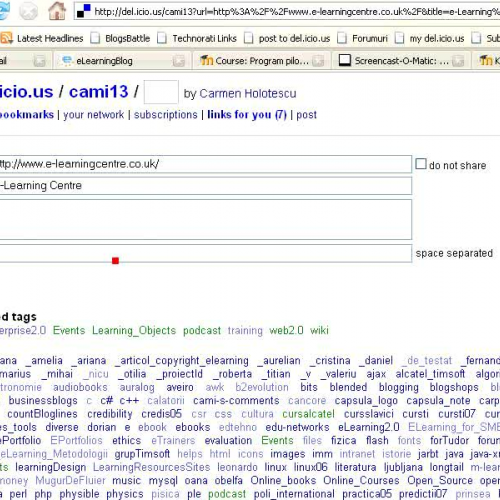Open links for you (7)
This screenshot has width=500, height=500.
click(247, 115)
